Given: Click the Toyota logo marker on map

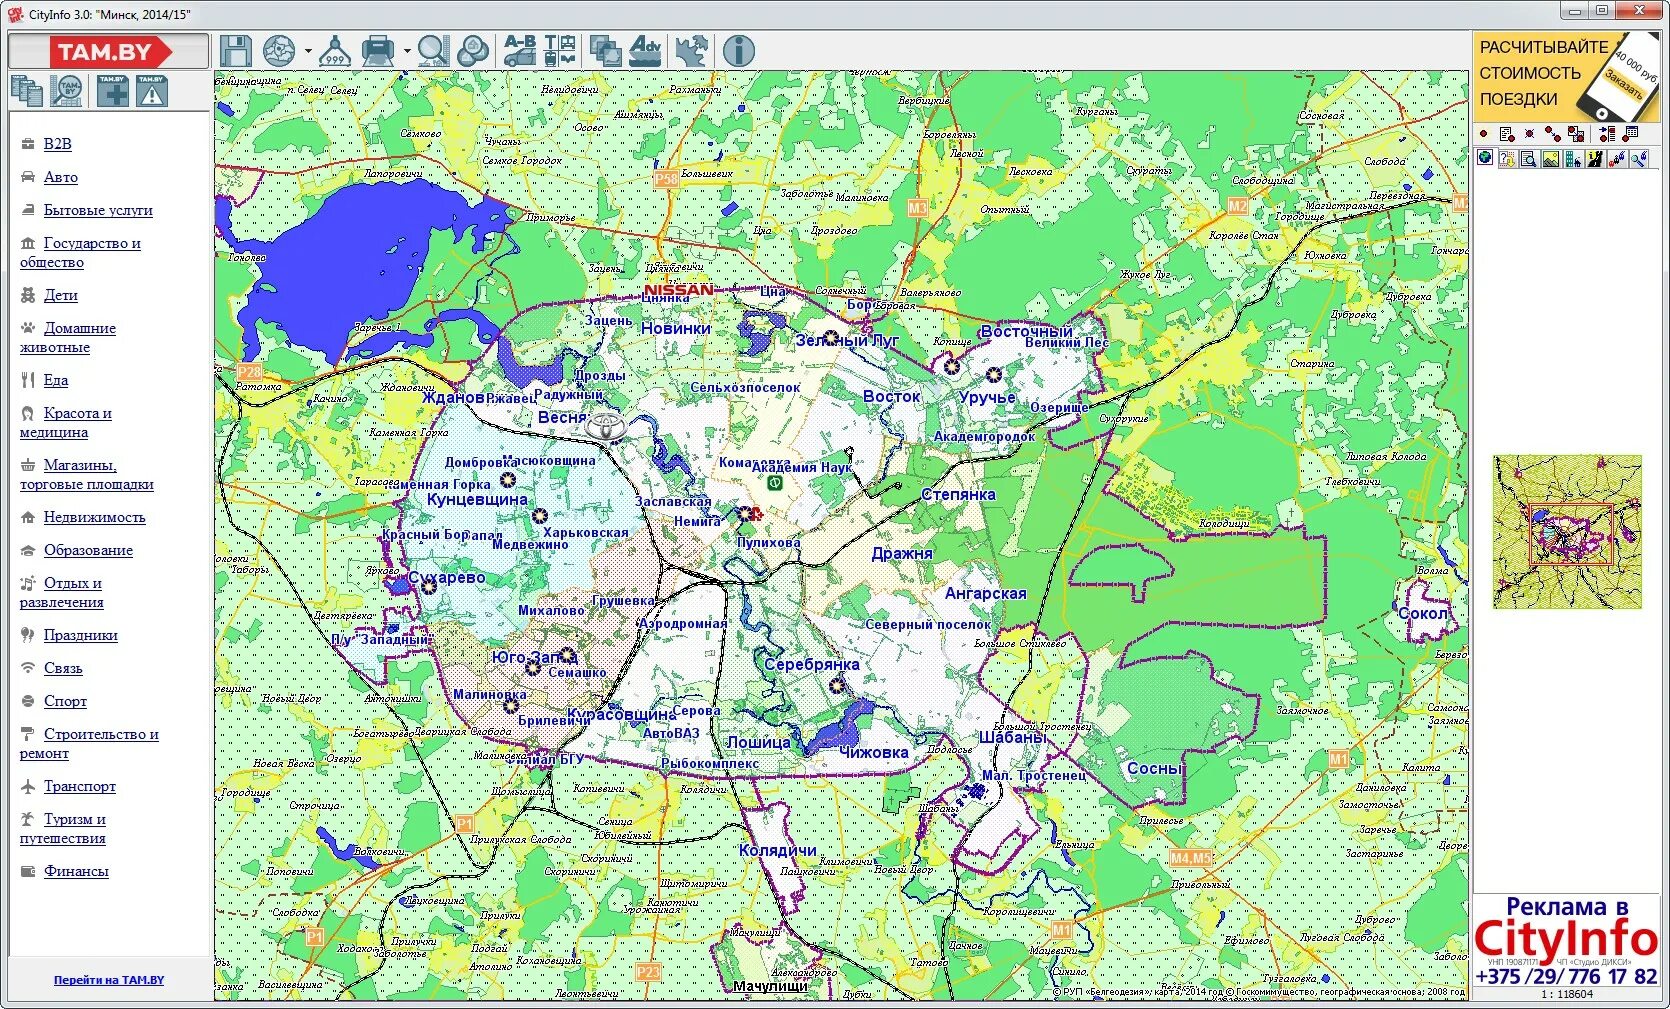Looking at the screenshot, I should pos(605,427).
